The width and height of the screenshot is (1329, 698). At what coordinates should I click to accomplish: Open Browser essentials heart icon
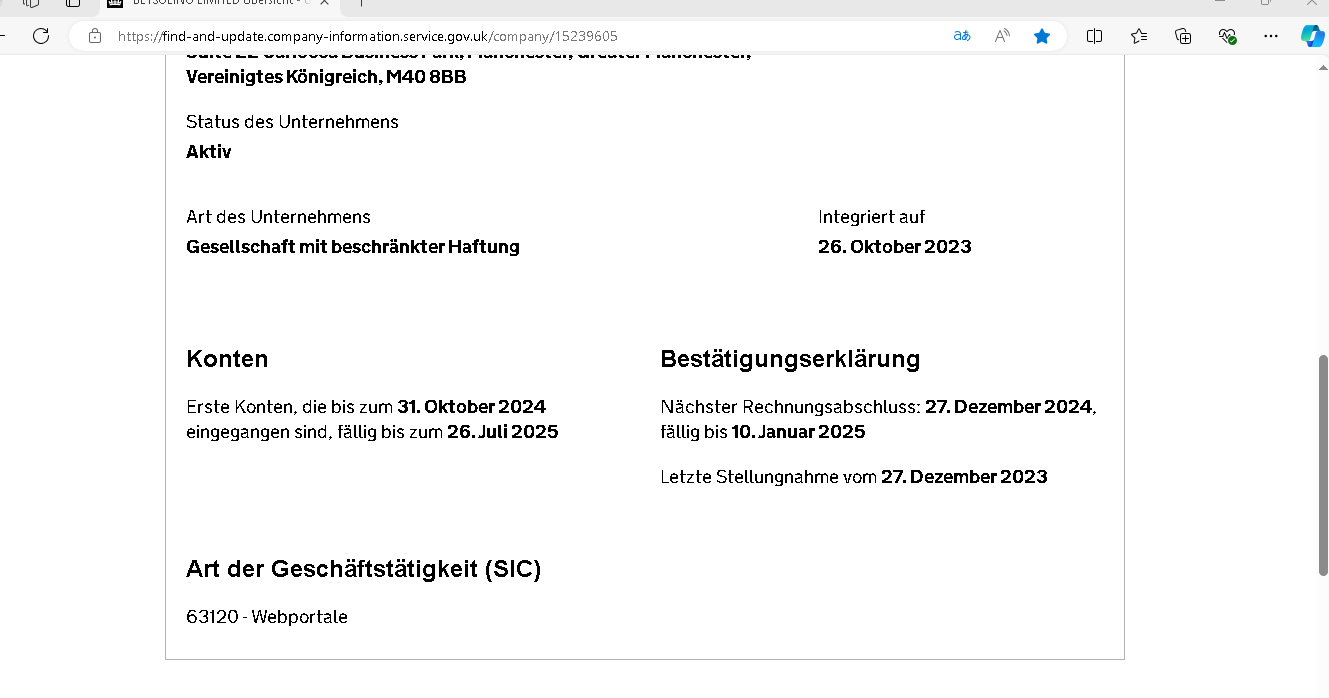click(1227, 36)
